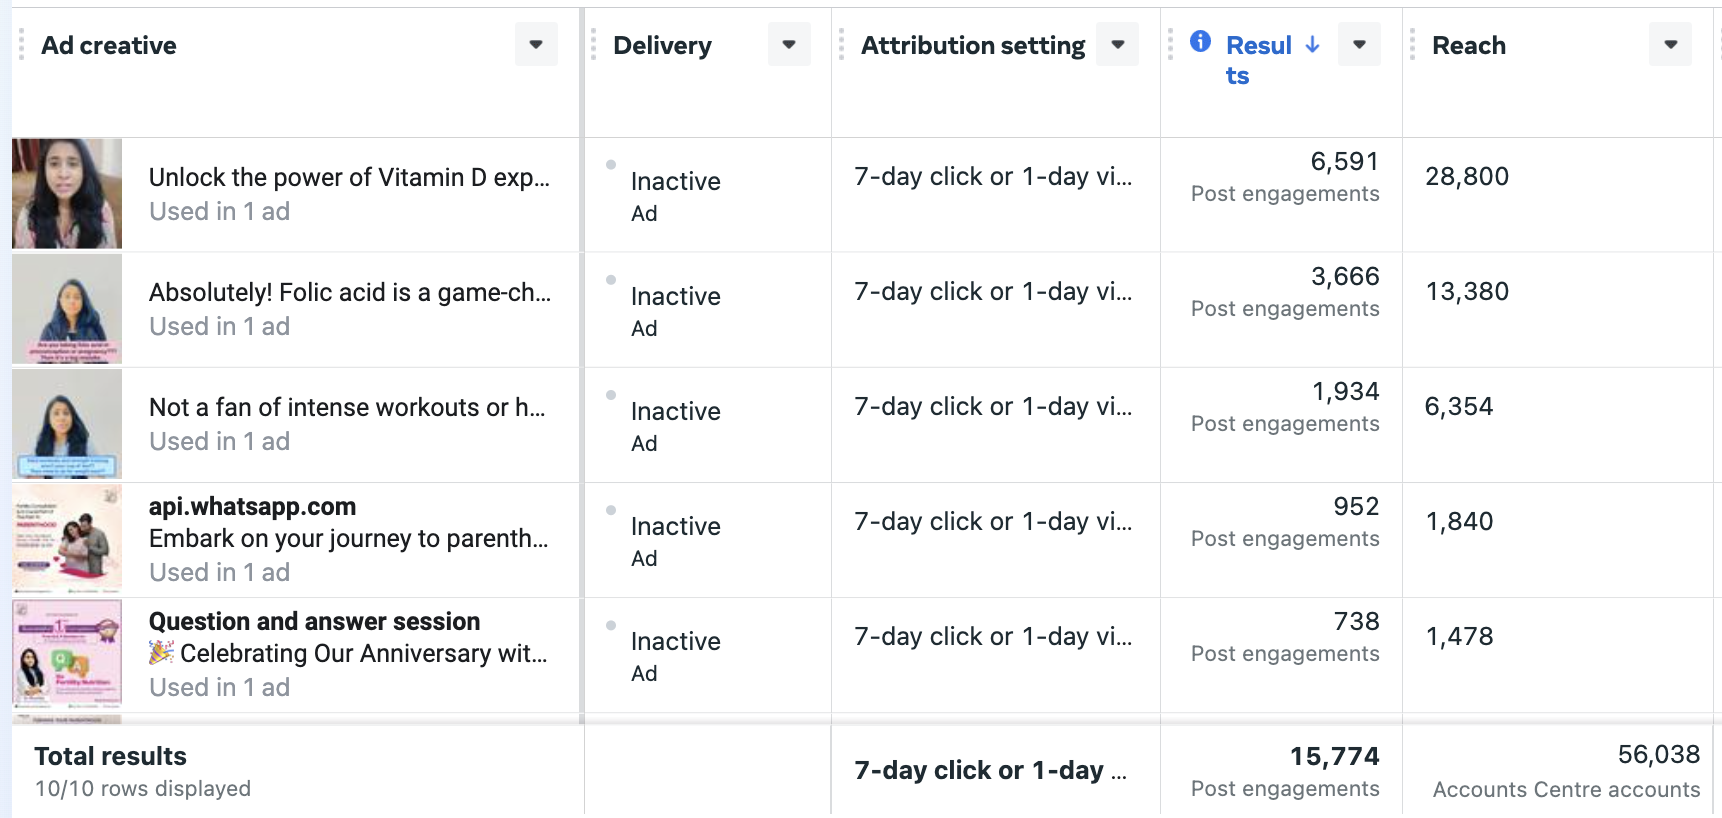The height and width of the screenshot is (818, 1722).
Task: Open the api.whatsapp.com ad creative
Action: click(252, 507)
